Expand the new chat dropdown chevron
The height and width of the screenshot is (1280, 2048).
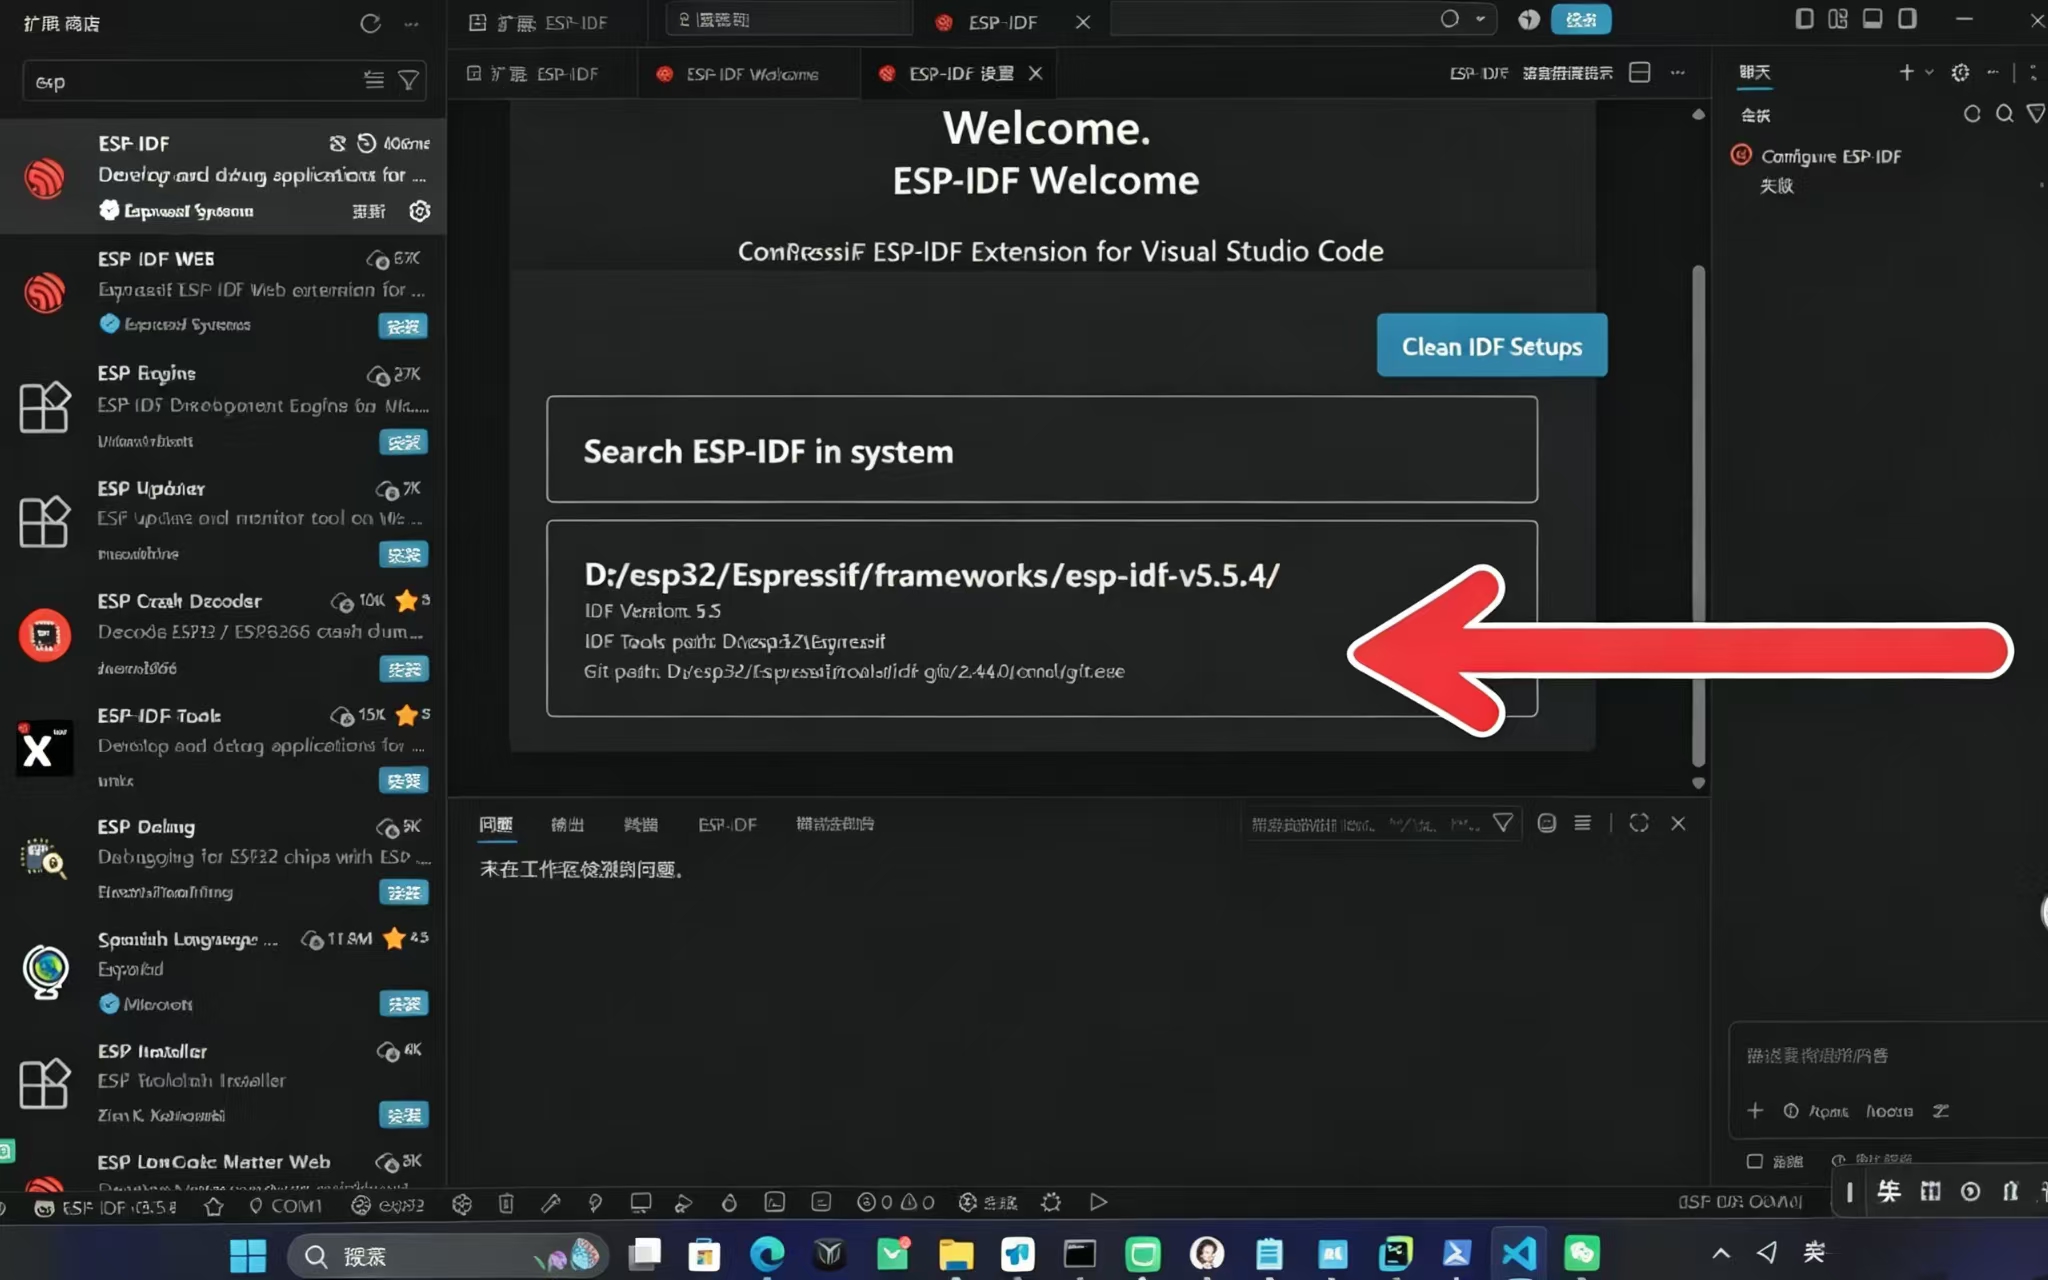pyautogui.click(x=1929, y=72)
